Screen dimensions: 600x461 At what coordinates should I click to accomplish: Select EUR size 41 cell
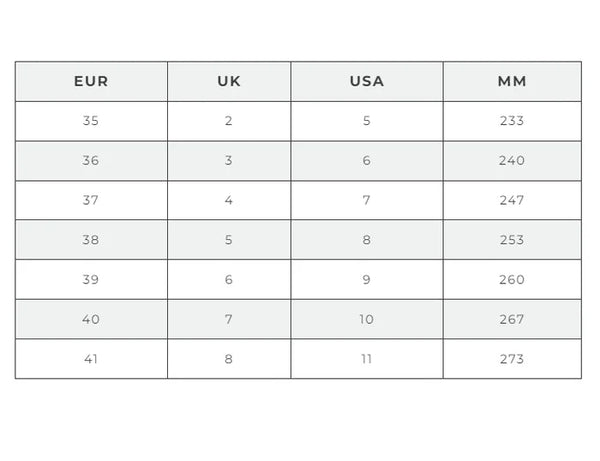coord(91,359)
